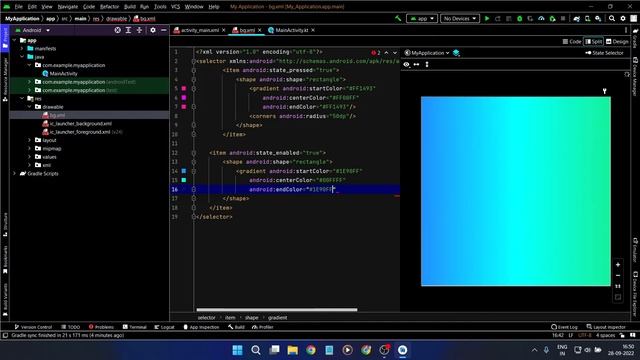640x360 pixels.
Task: Toggle Resource Manager side tab
Action: coord(5,79)
